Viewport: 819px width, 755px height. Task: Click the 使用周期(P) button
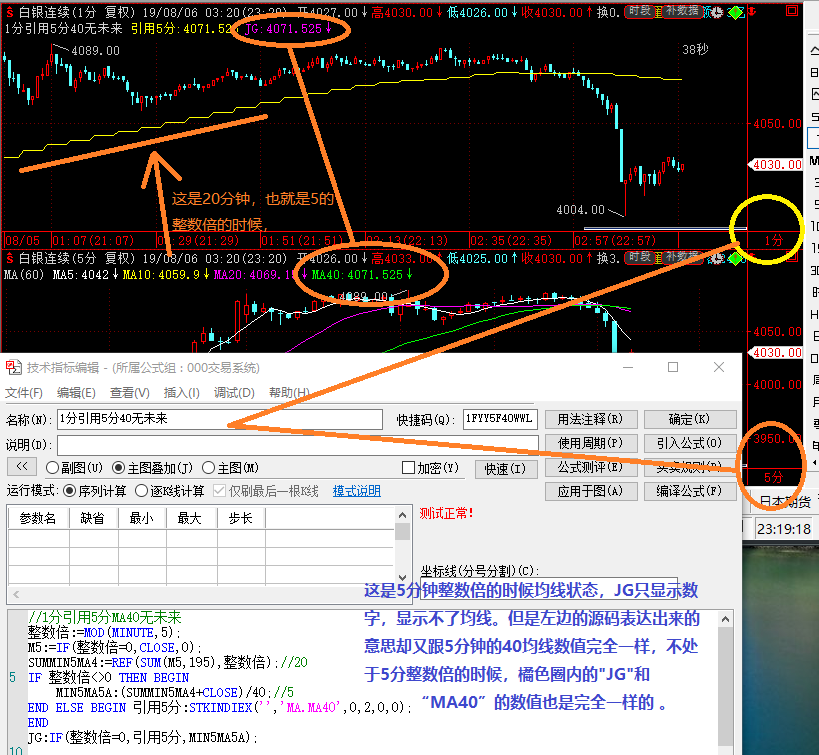click(591, 443)
